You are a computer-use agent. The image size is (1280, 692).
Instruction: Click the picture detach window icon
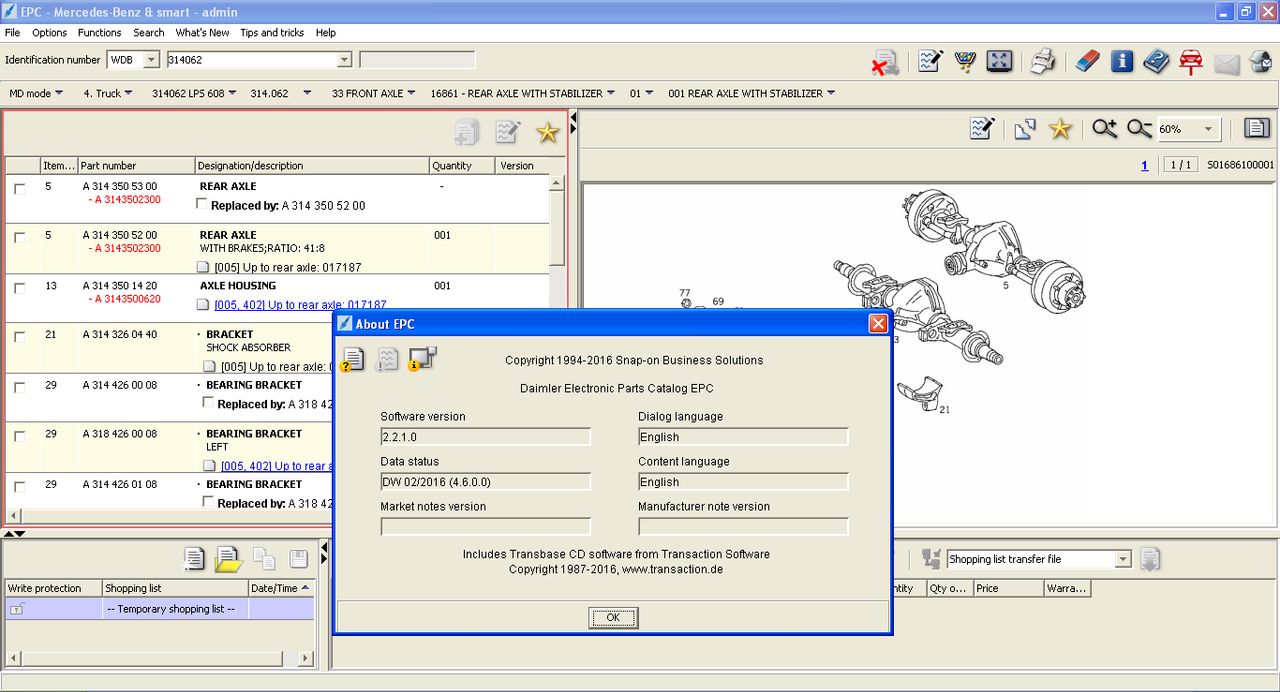click(1024, 129)
